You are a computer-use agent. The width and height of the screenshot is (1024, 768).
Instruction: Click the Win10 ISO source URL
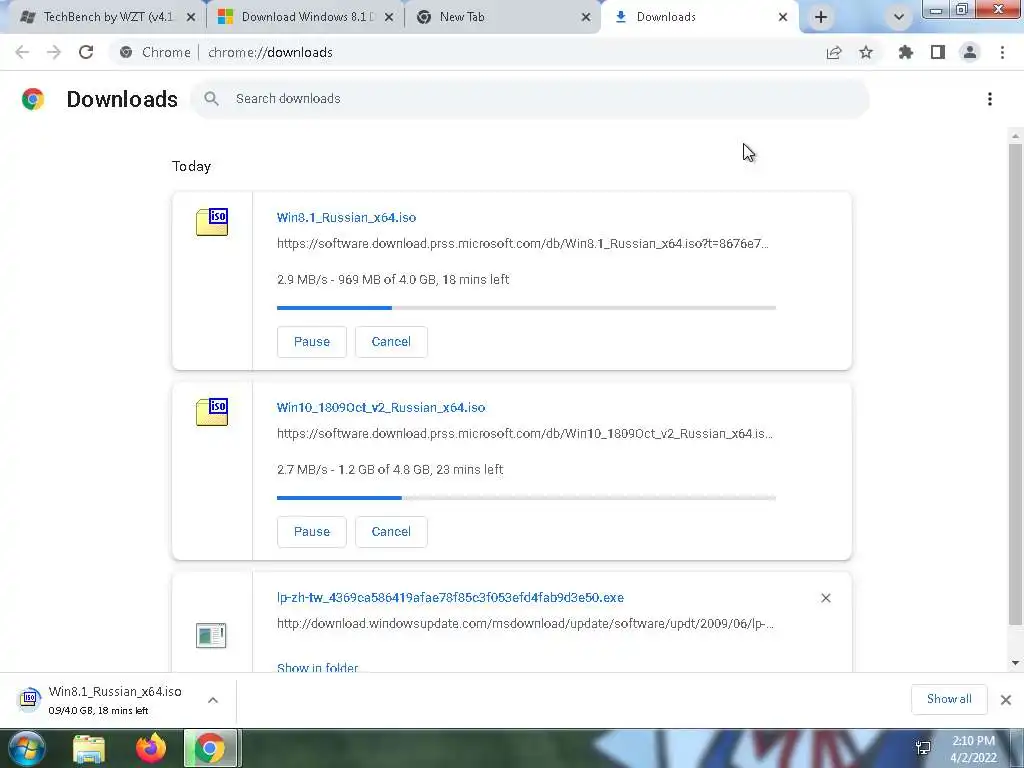pos(524,434)
